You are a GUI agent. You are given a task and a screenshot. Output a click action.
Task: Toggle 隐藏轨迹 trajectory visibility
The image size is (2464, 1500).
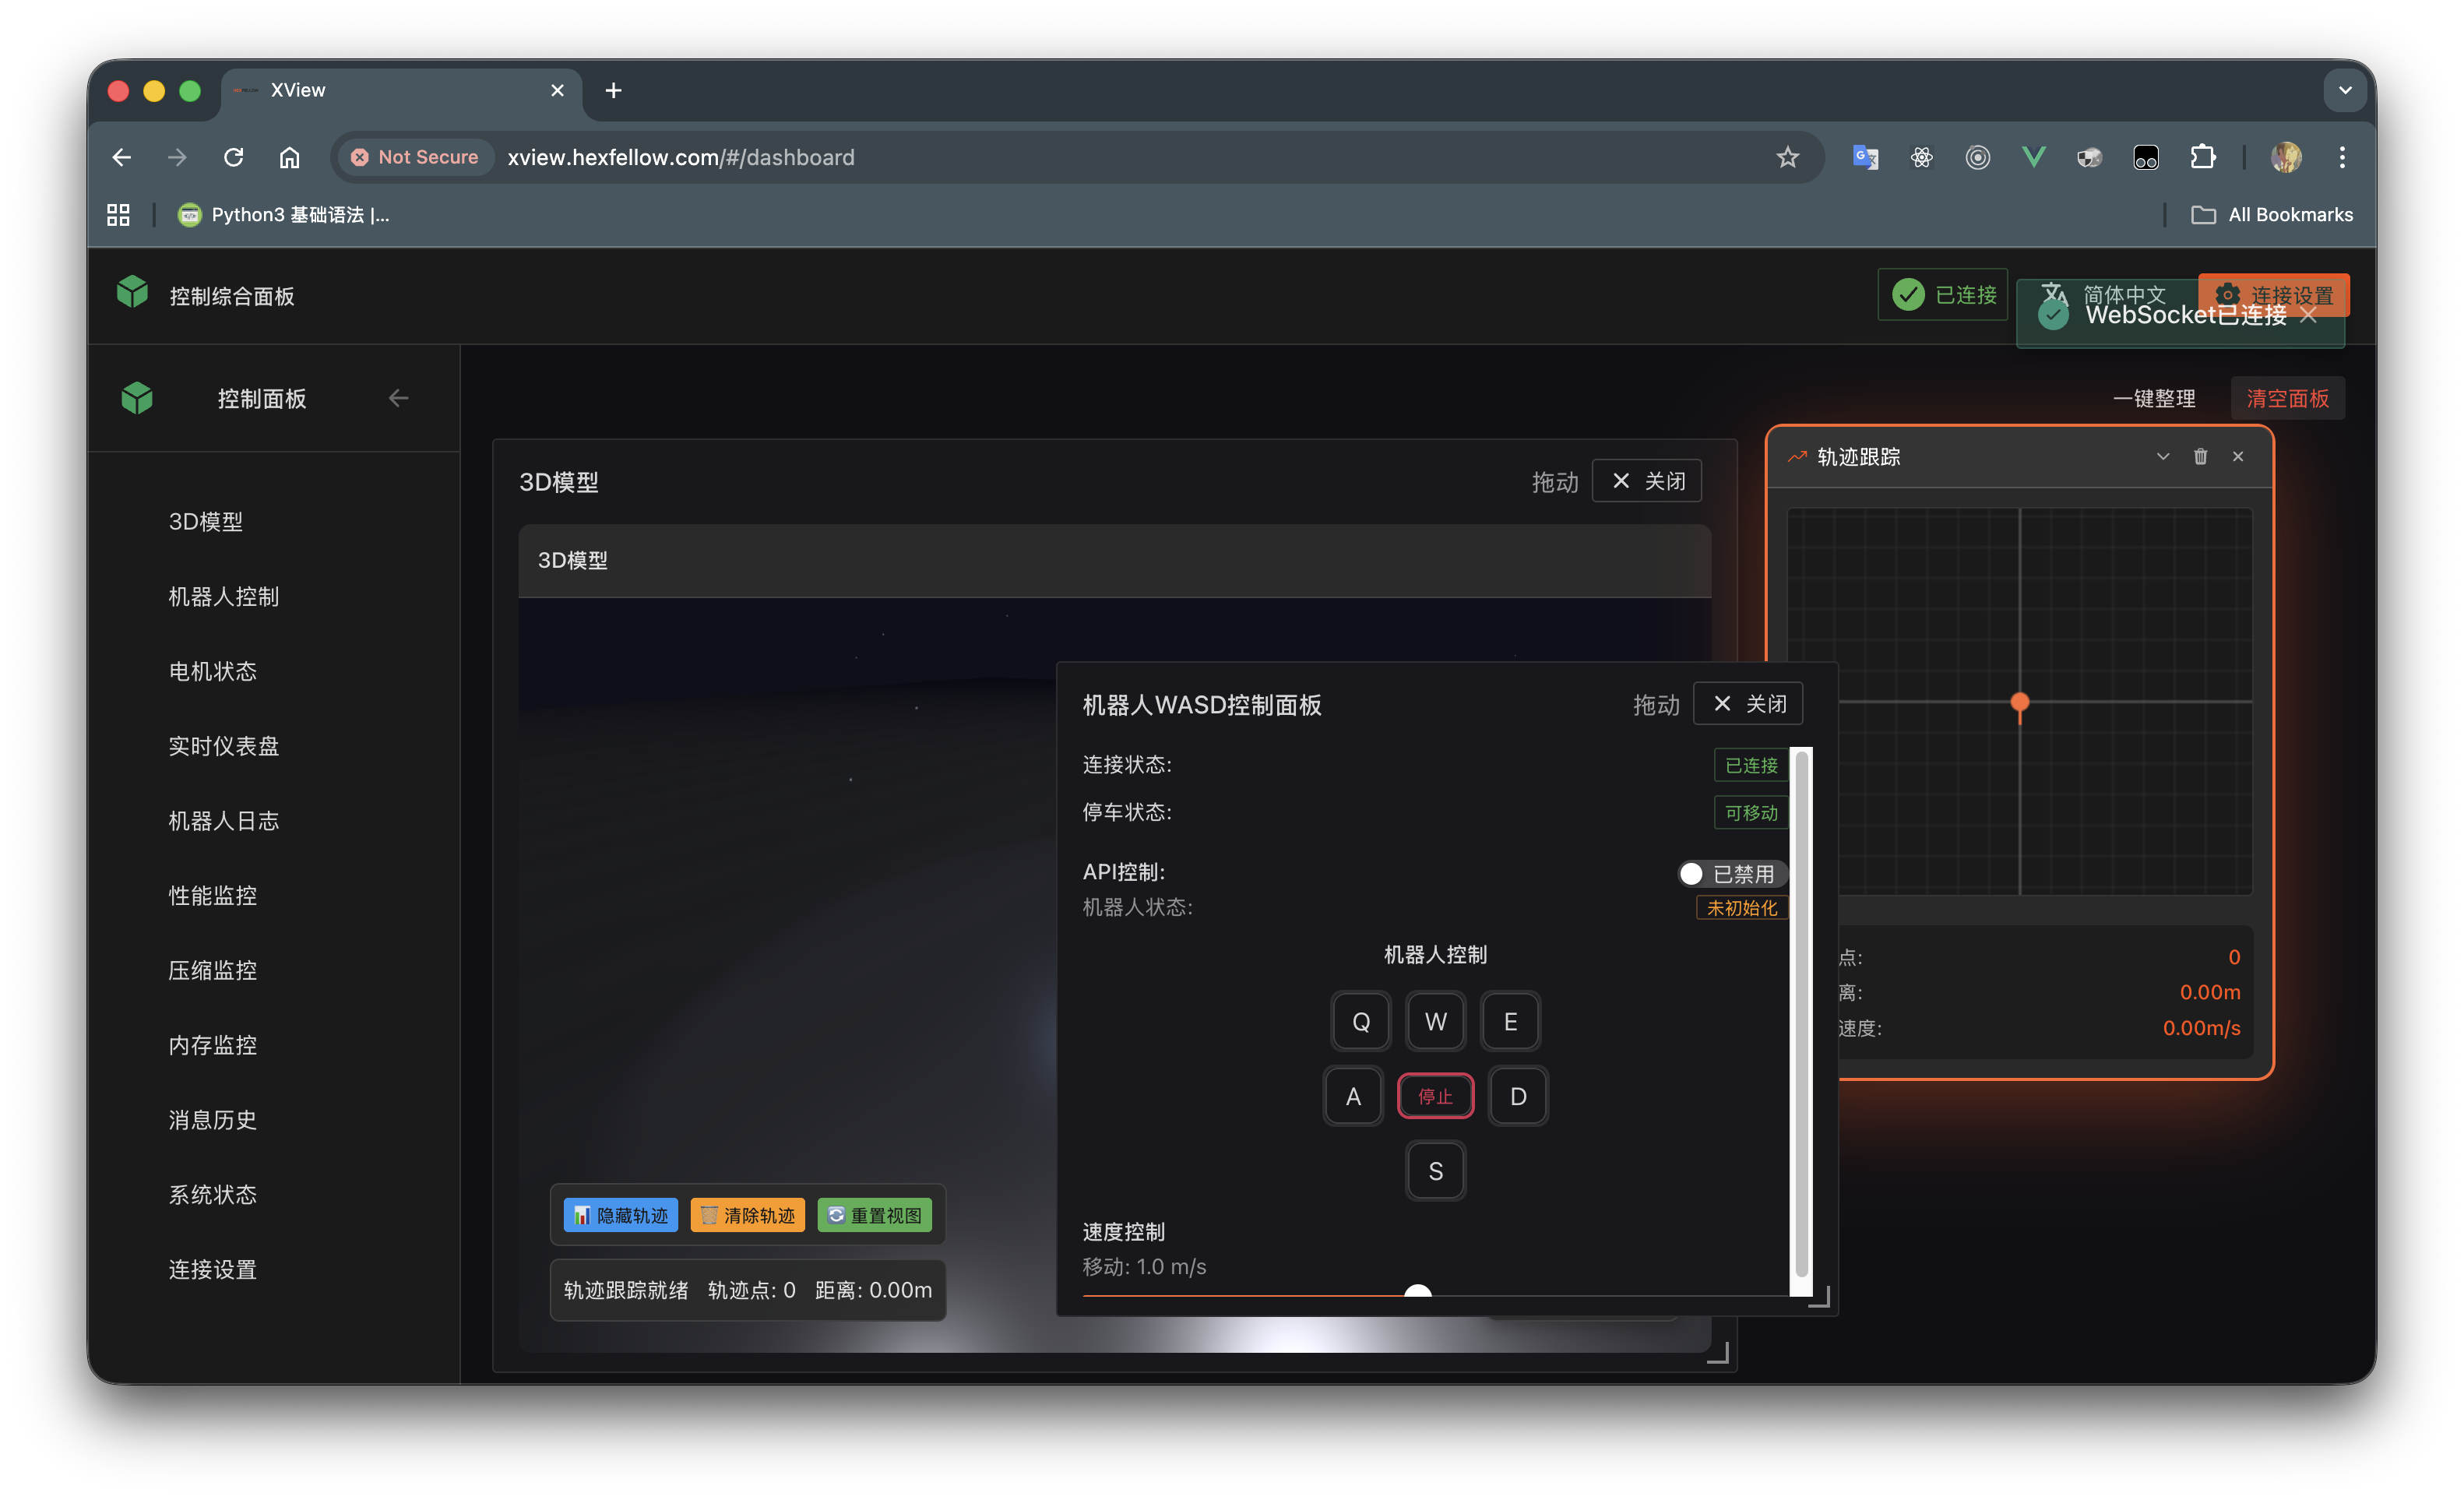620,1215
